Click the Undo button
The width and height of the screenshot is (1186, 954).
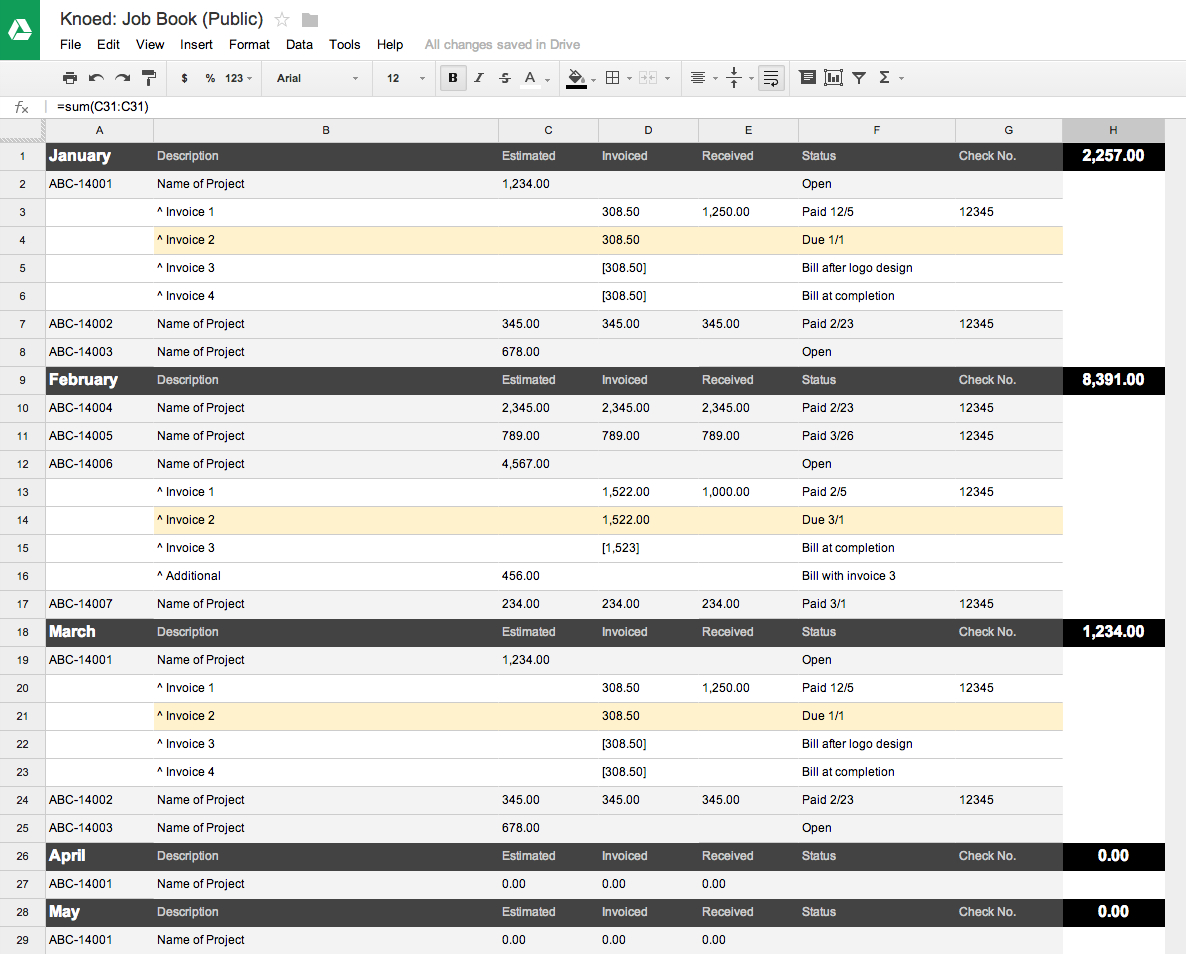94,78
